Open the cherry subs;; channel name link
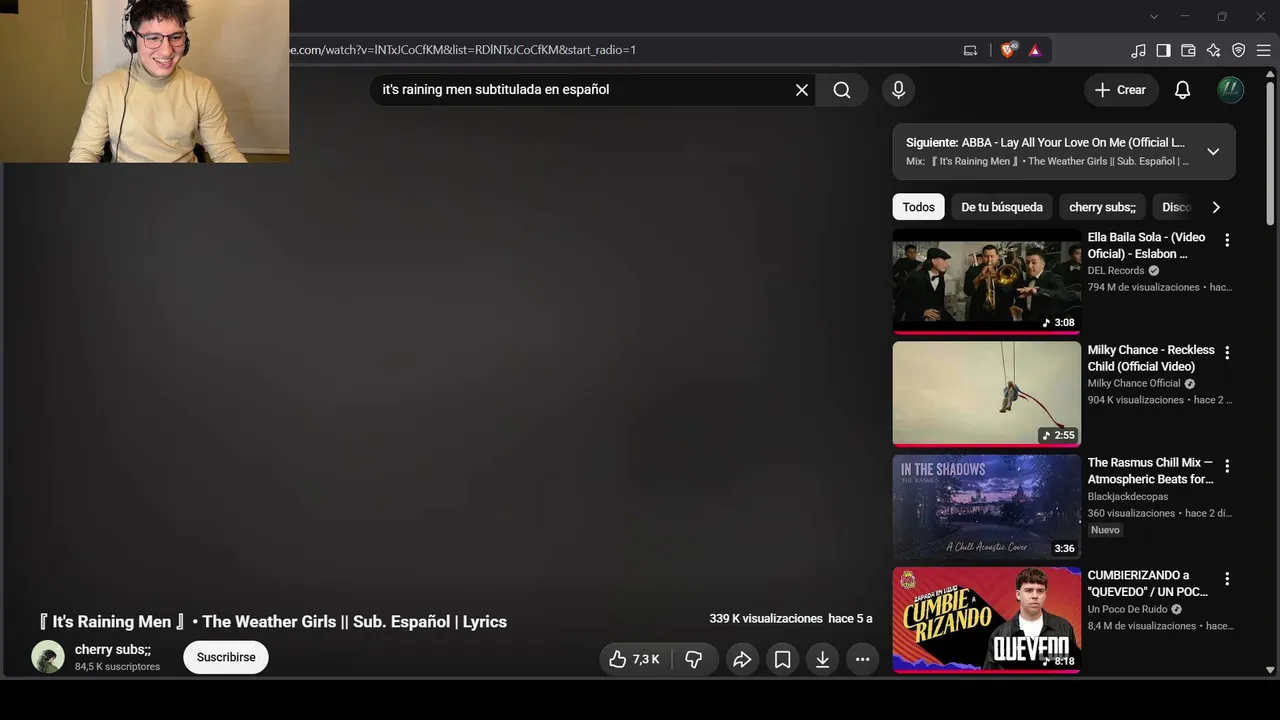The image size is (1280, 720). 113,649
